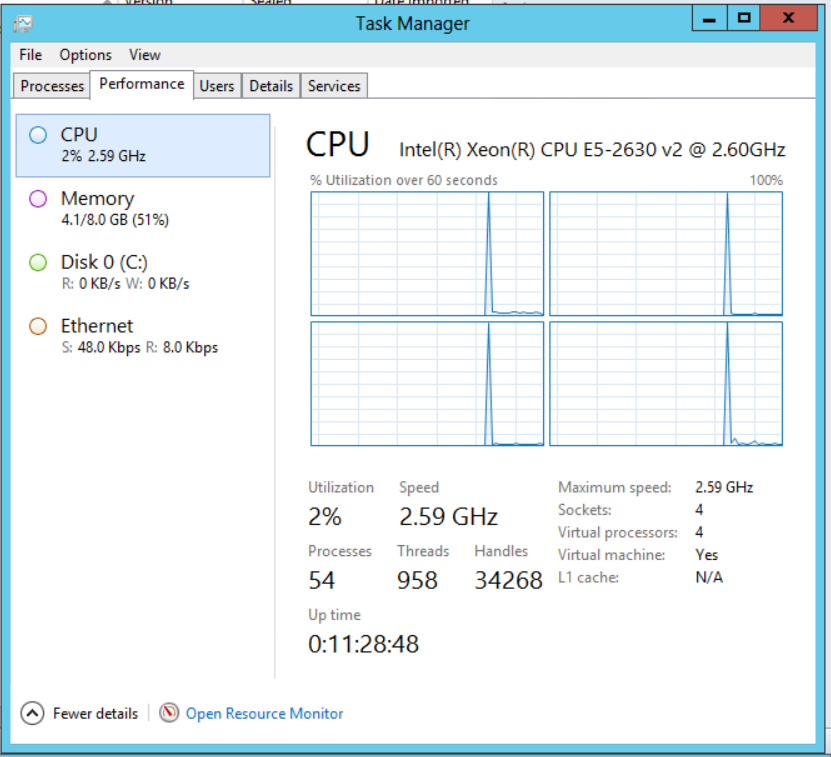Select the Memory pane showing 51% usage
831x757 pixels.
140,207
